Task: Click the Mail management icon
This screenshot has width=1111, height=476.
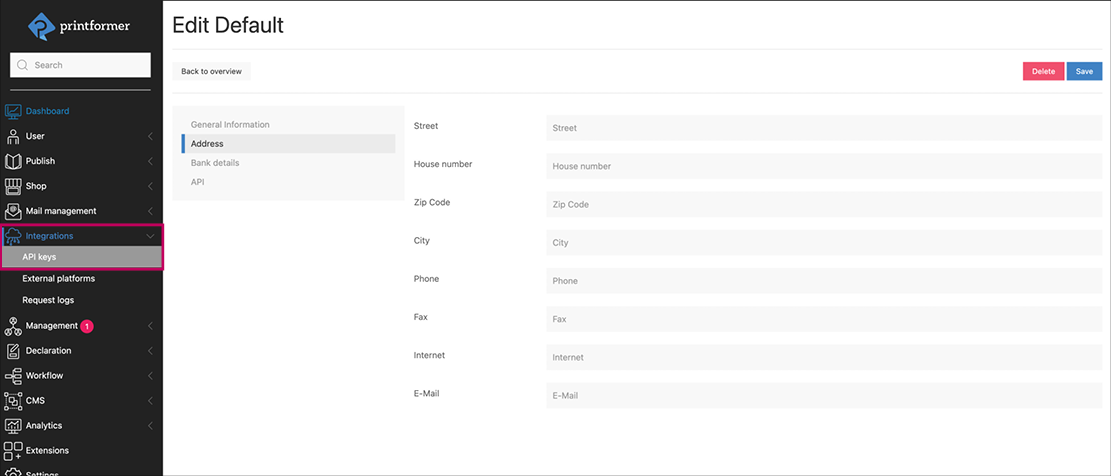Action: click(13, 211)
